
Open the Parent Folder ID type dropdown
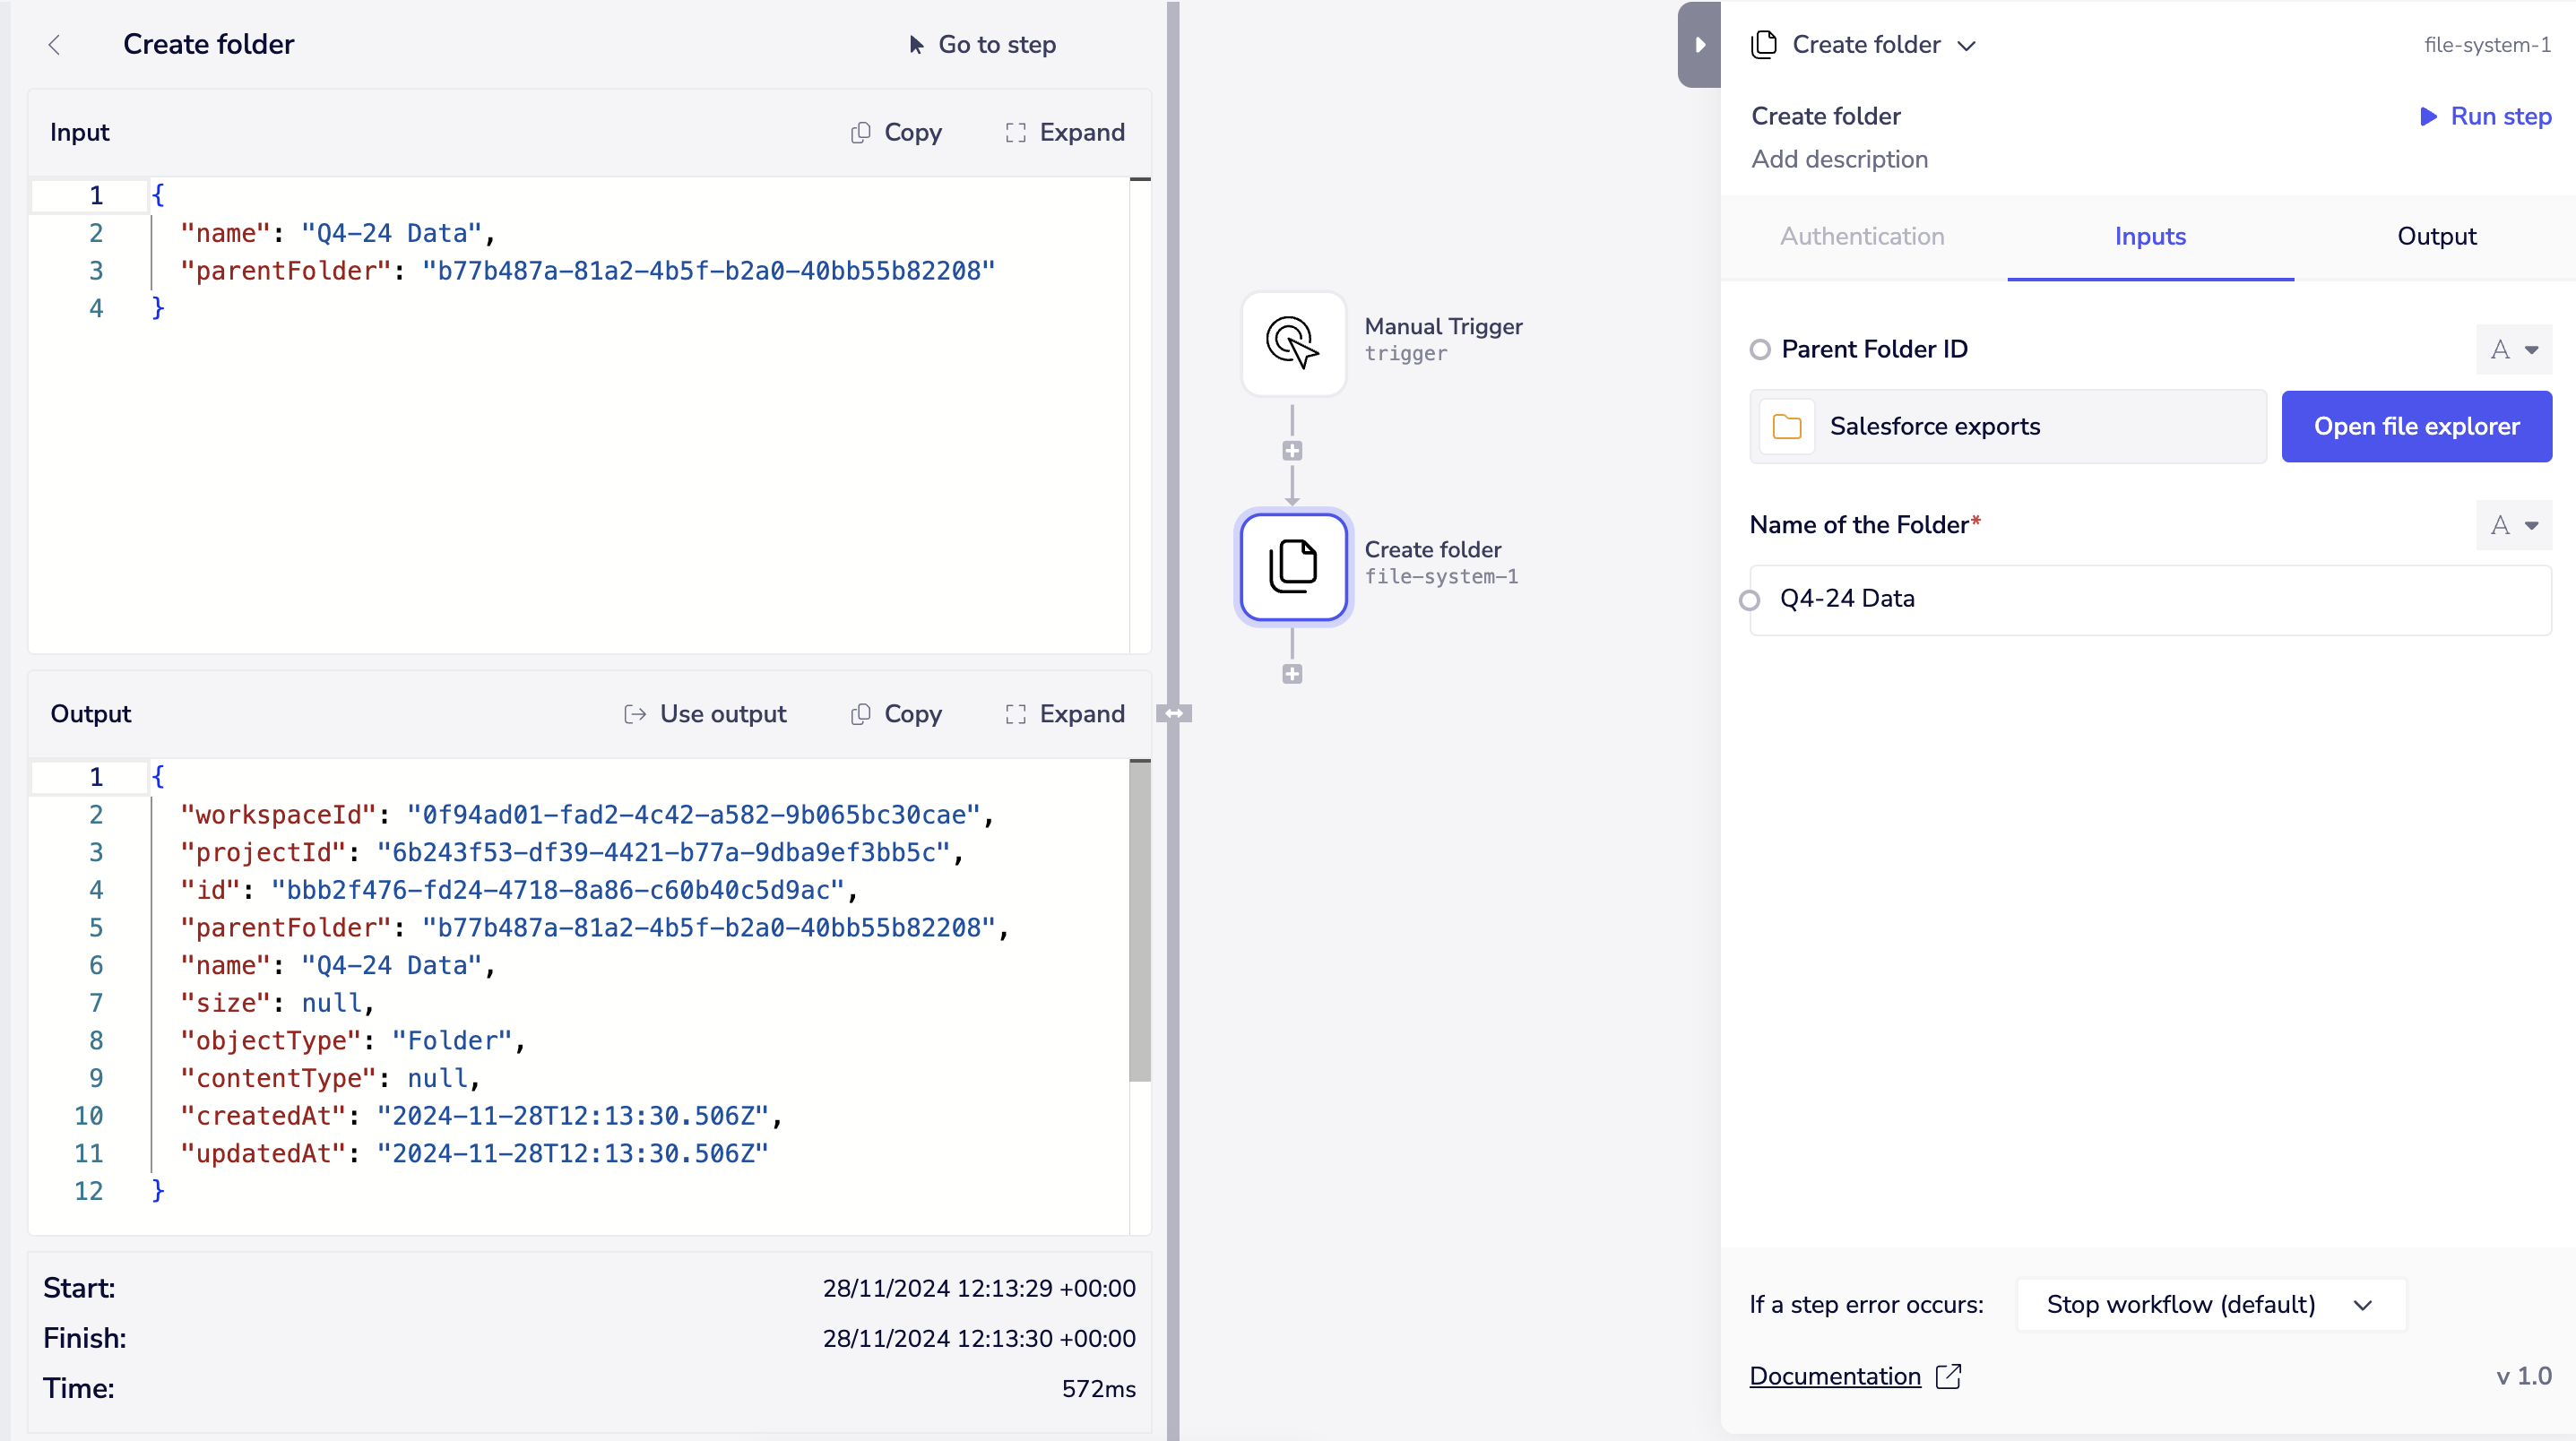2513,350
